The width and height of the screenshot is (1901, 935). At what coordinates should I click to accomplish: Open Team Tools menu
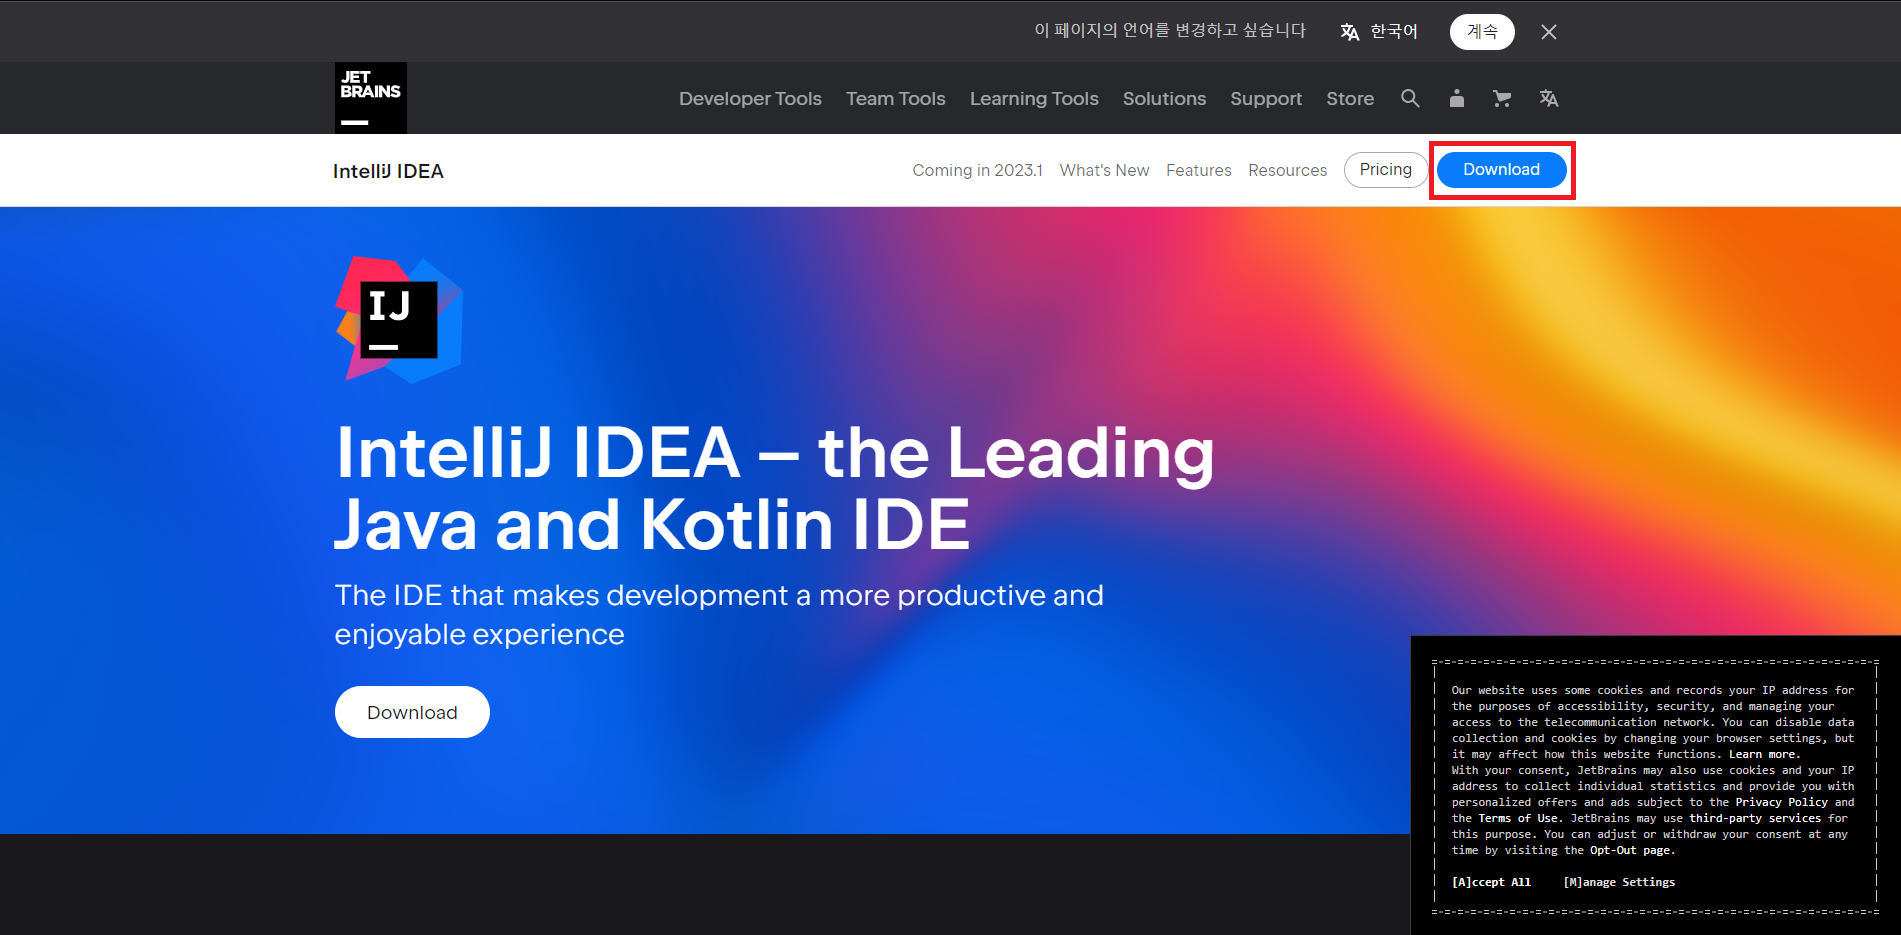(x=896, y=98)
